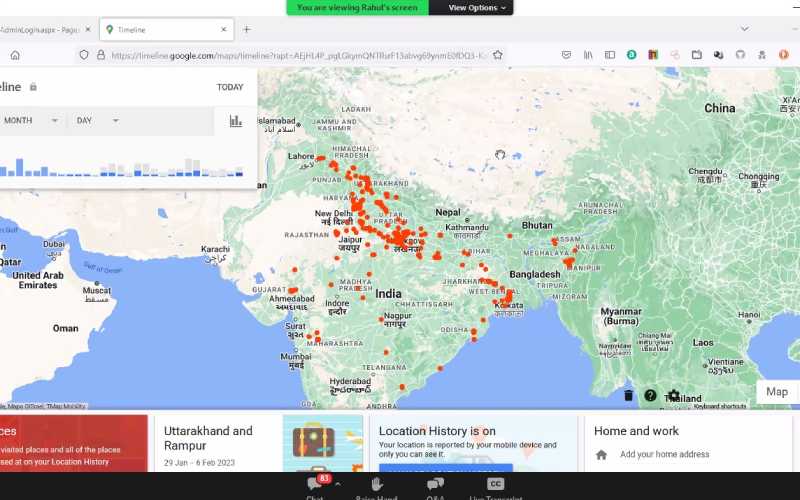Switch map type with Map button
Screen dimensions: 800x500
pyautogui.click(x=777, y=392)
